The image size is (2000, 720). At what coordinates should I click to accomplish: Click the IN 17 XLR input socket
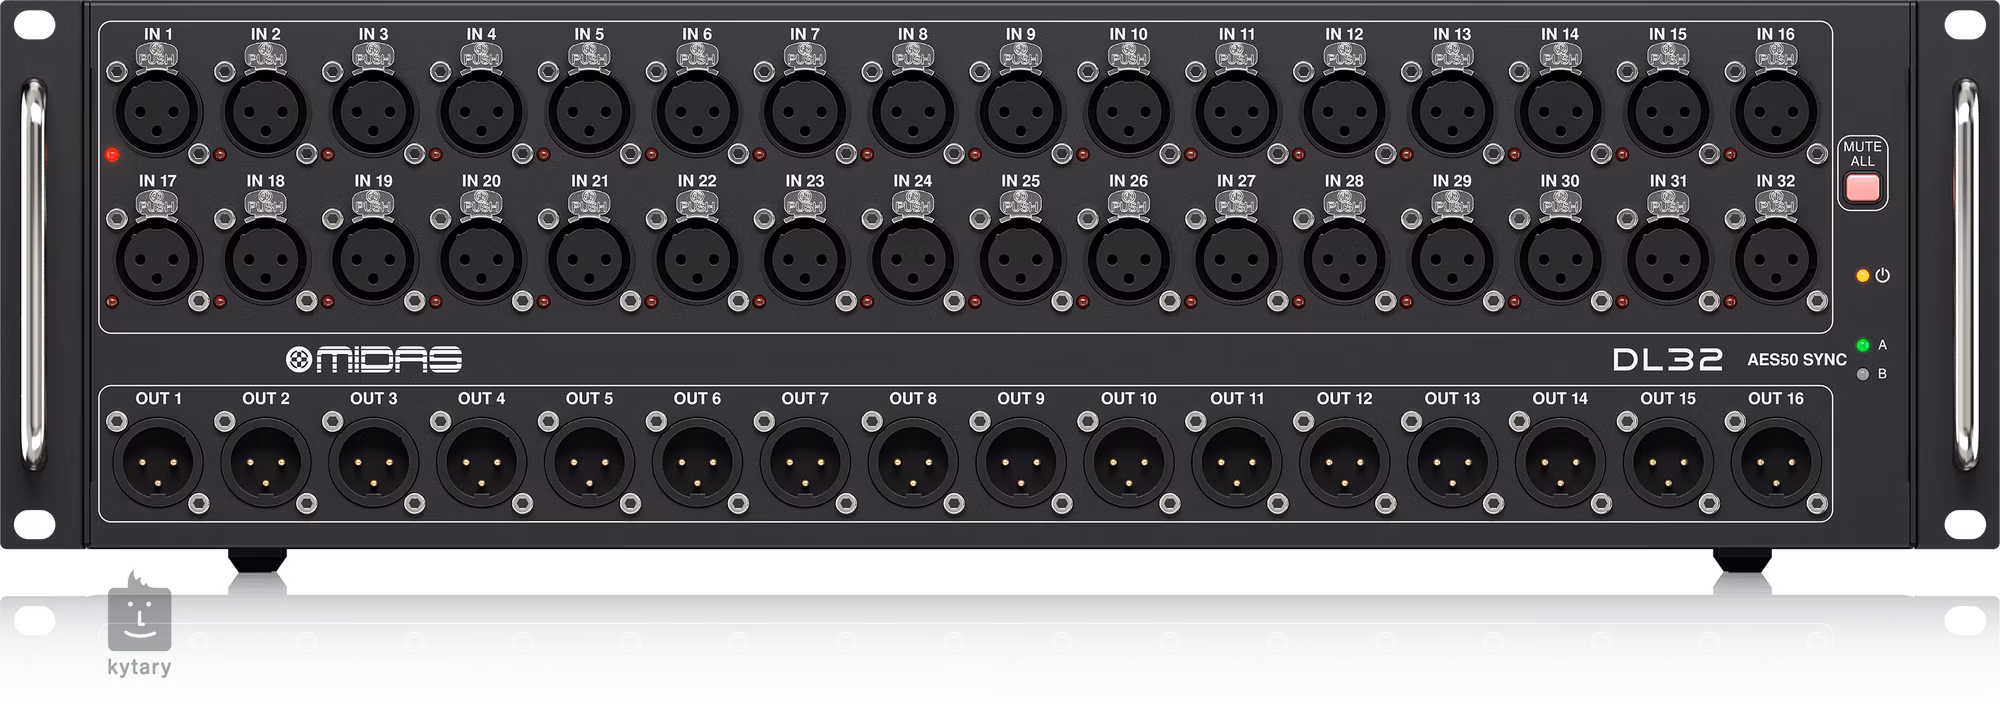pyautogui.click(x=158, y=259)
